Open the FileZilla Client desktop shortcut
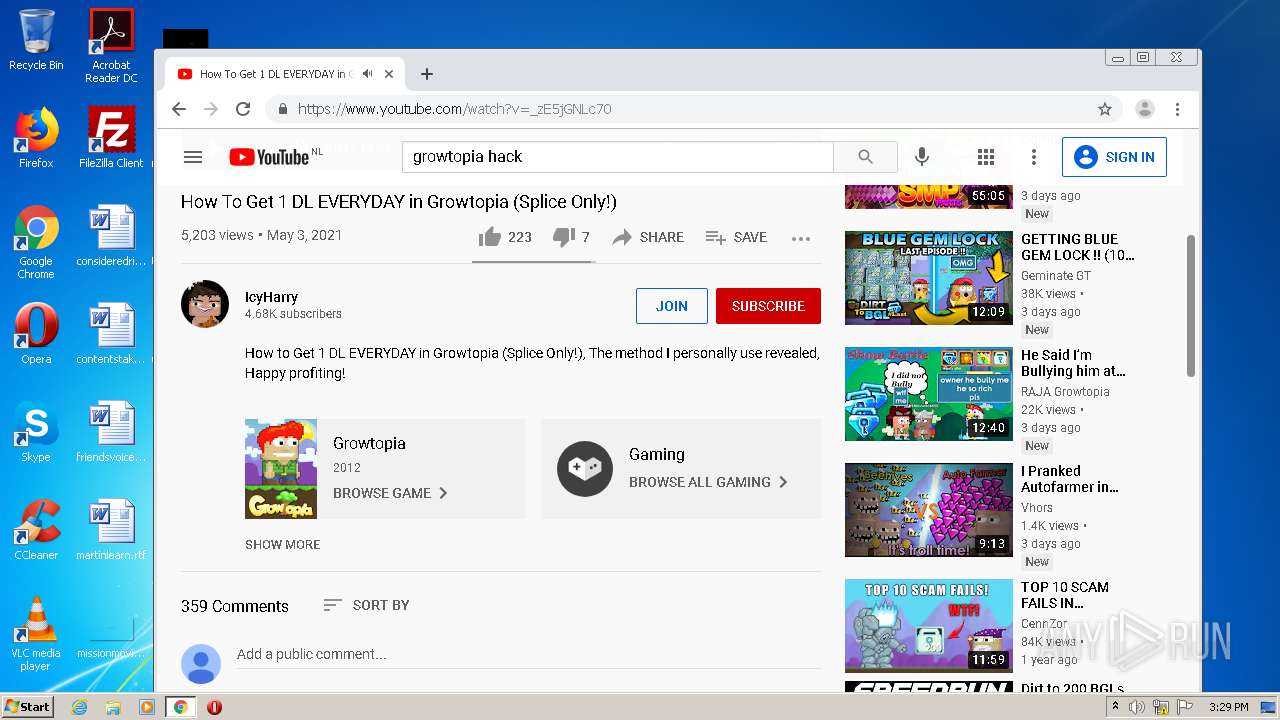The image size is (1280, 720). (111, 138)
